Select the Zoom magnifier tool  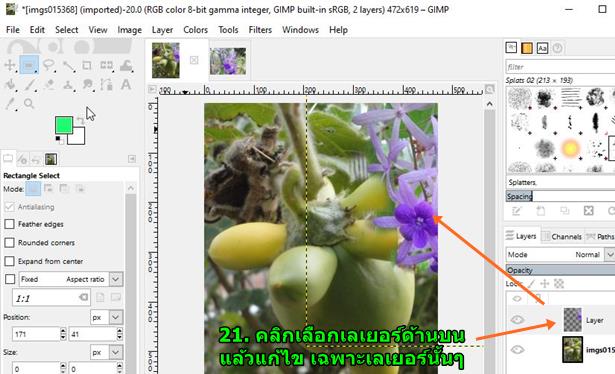[29, 103]
